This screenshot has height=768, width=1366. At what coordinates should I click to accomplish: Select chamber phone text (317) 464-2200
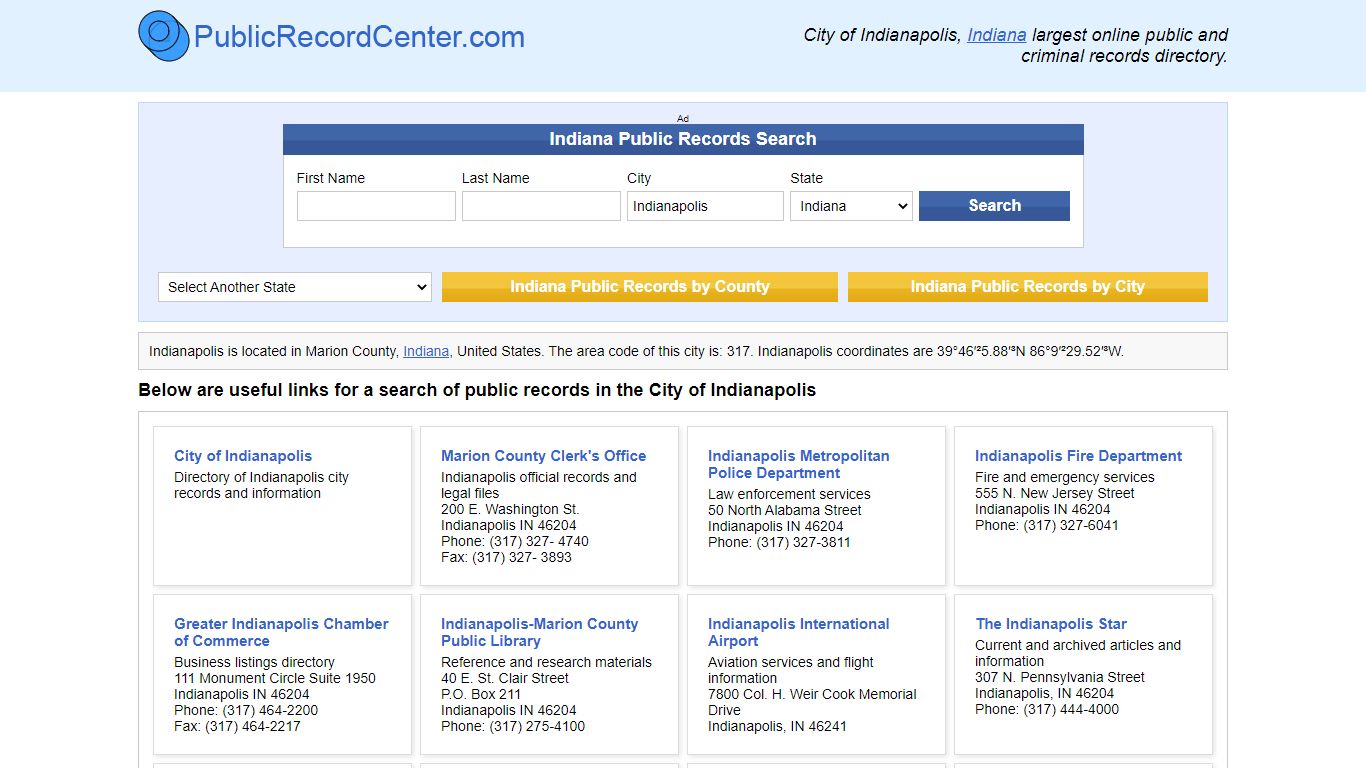[x=270, y=710]
